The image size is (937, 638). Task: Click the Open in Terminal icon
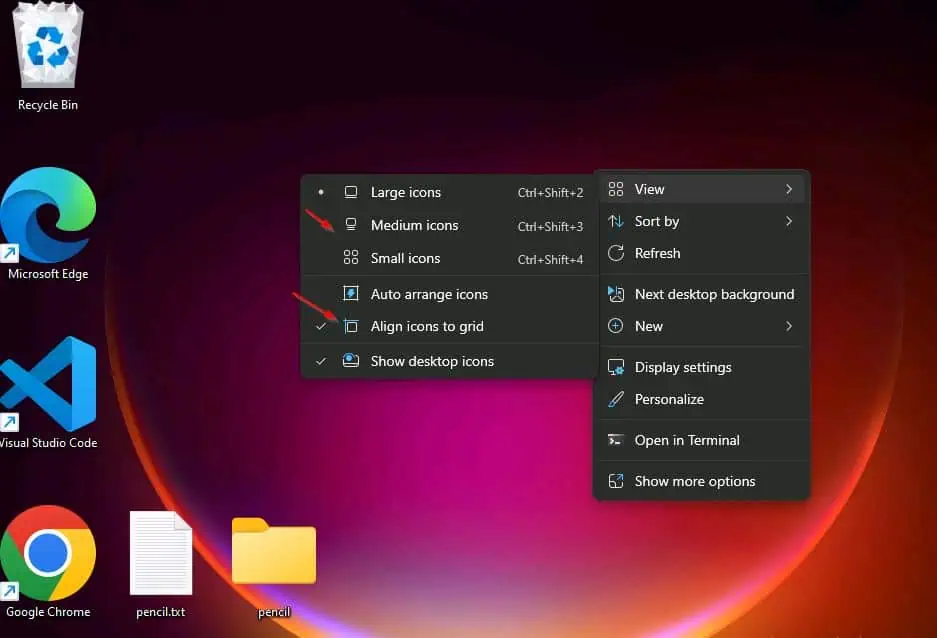click(x=616, y=440)
